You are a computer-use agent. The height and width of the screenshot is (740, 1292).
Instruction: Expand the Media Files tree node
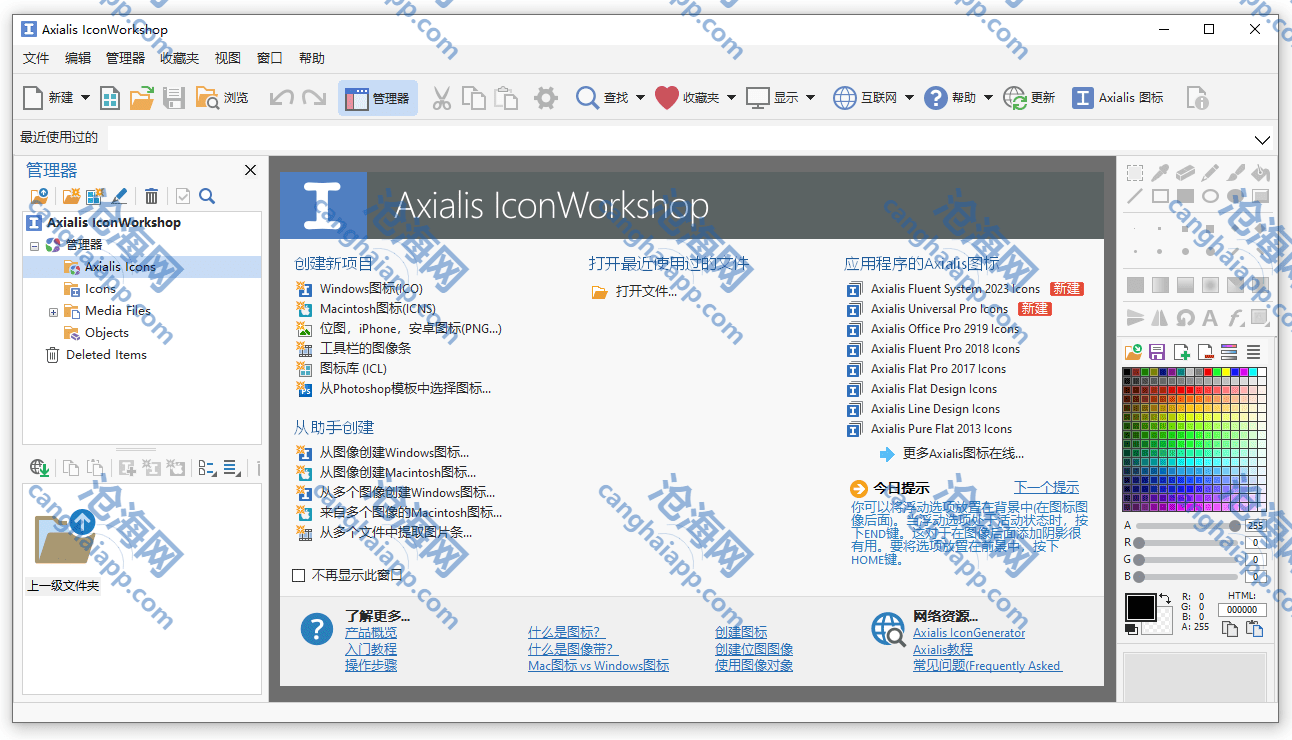pos(53,312)
